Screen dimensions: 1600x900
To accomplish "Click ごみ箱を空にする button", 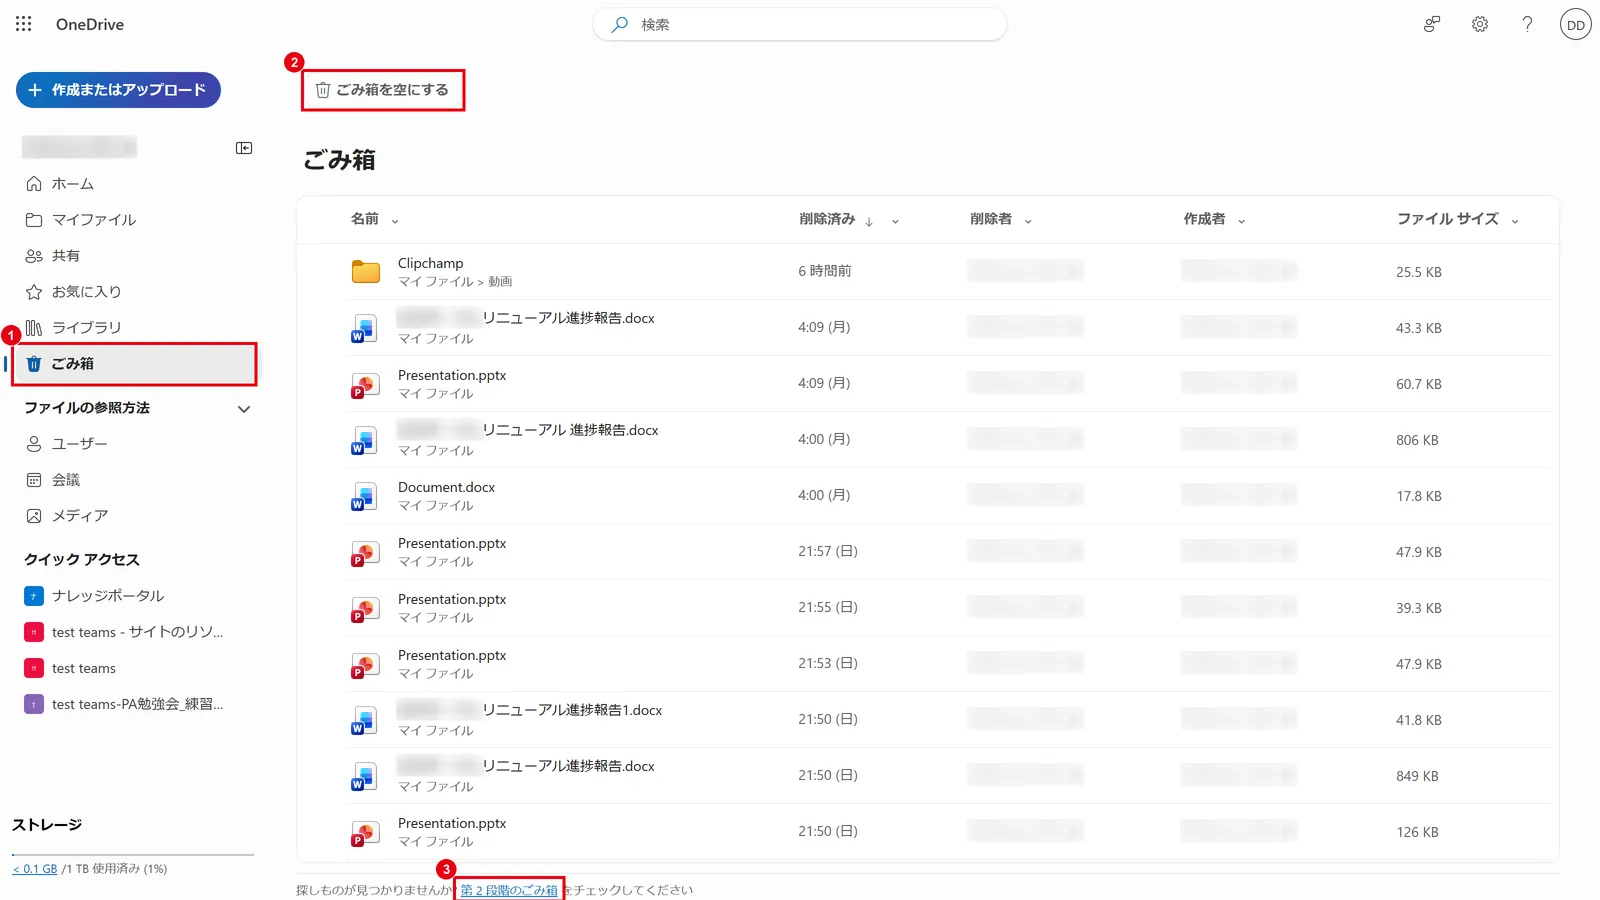I will click(383, 90).
